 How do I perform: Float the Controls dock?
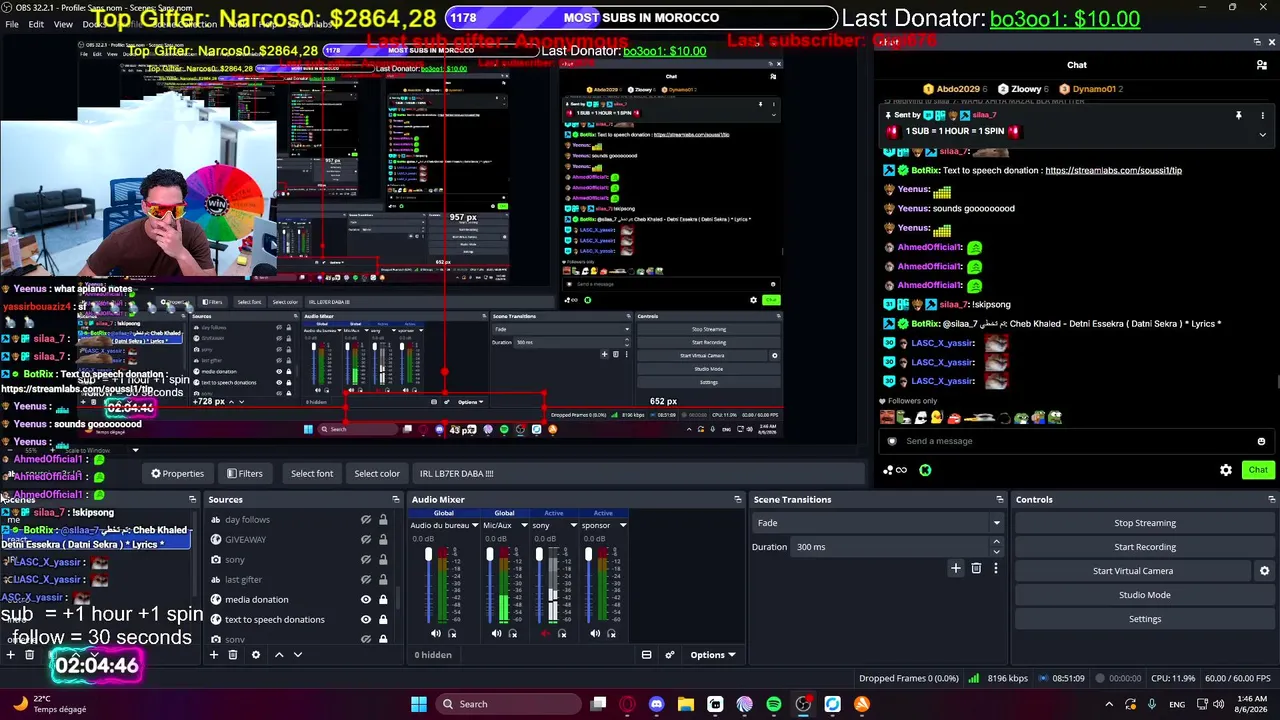click(x=1271, y=499)
